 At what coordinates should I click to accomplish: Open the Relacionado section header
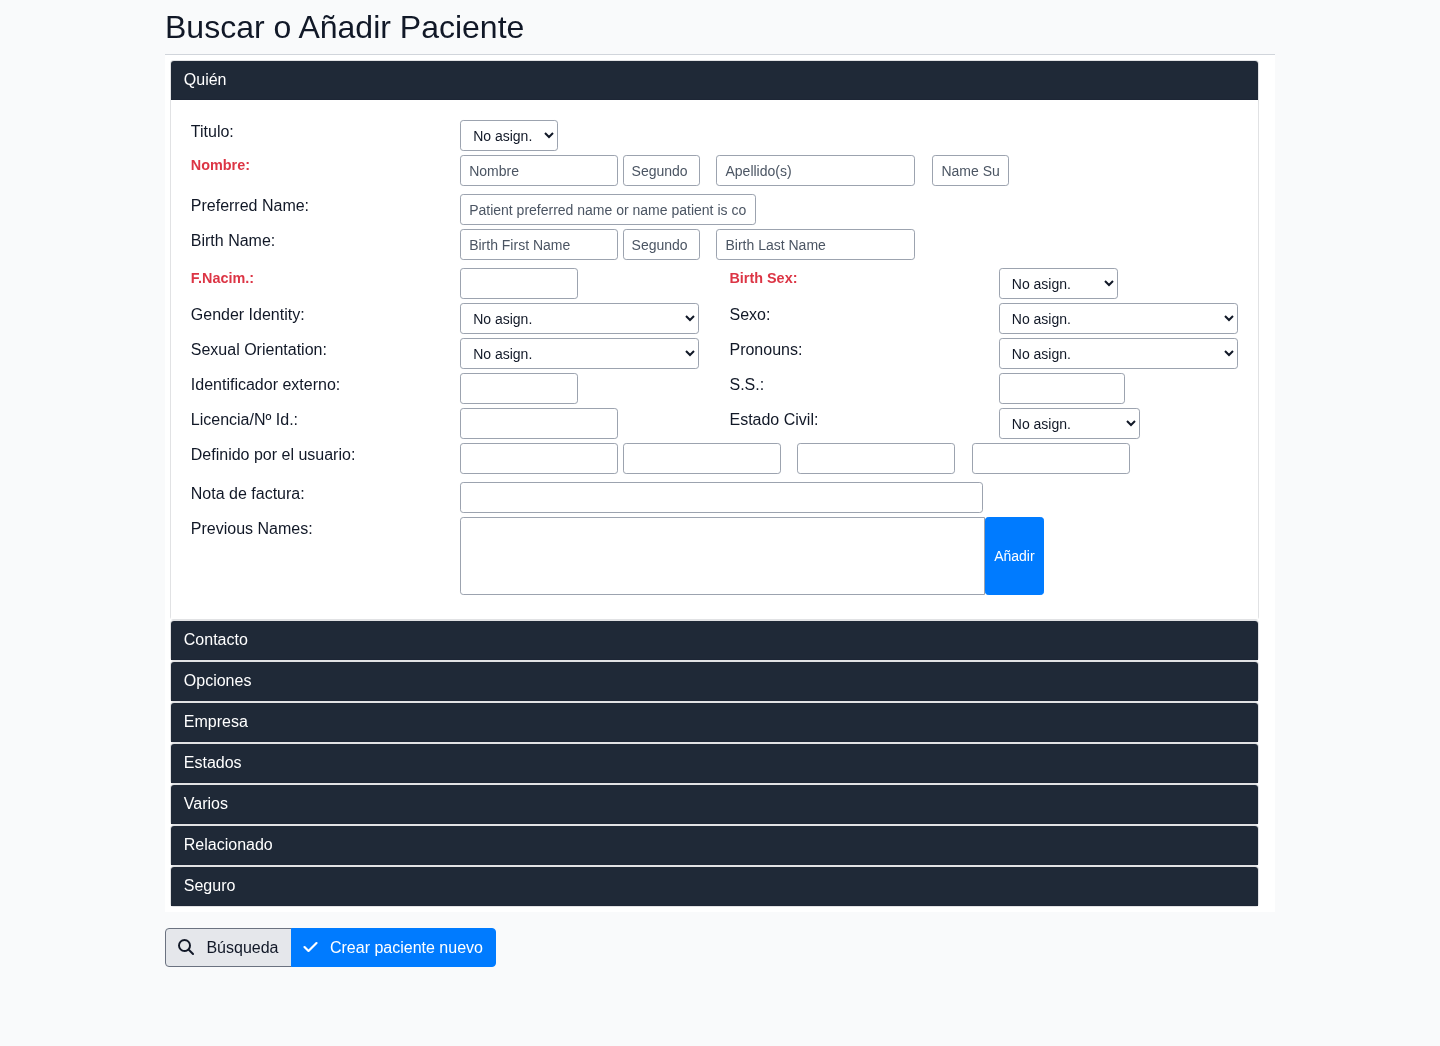714,845
